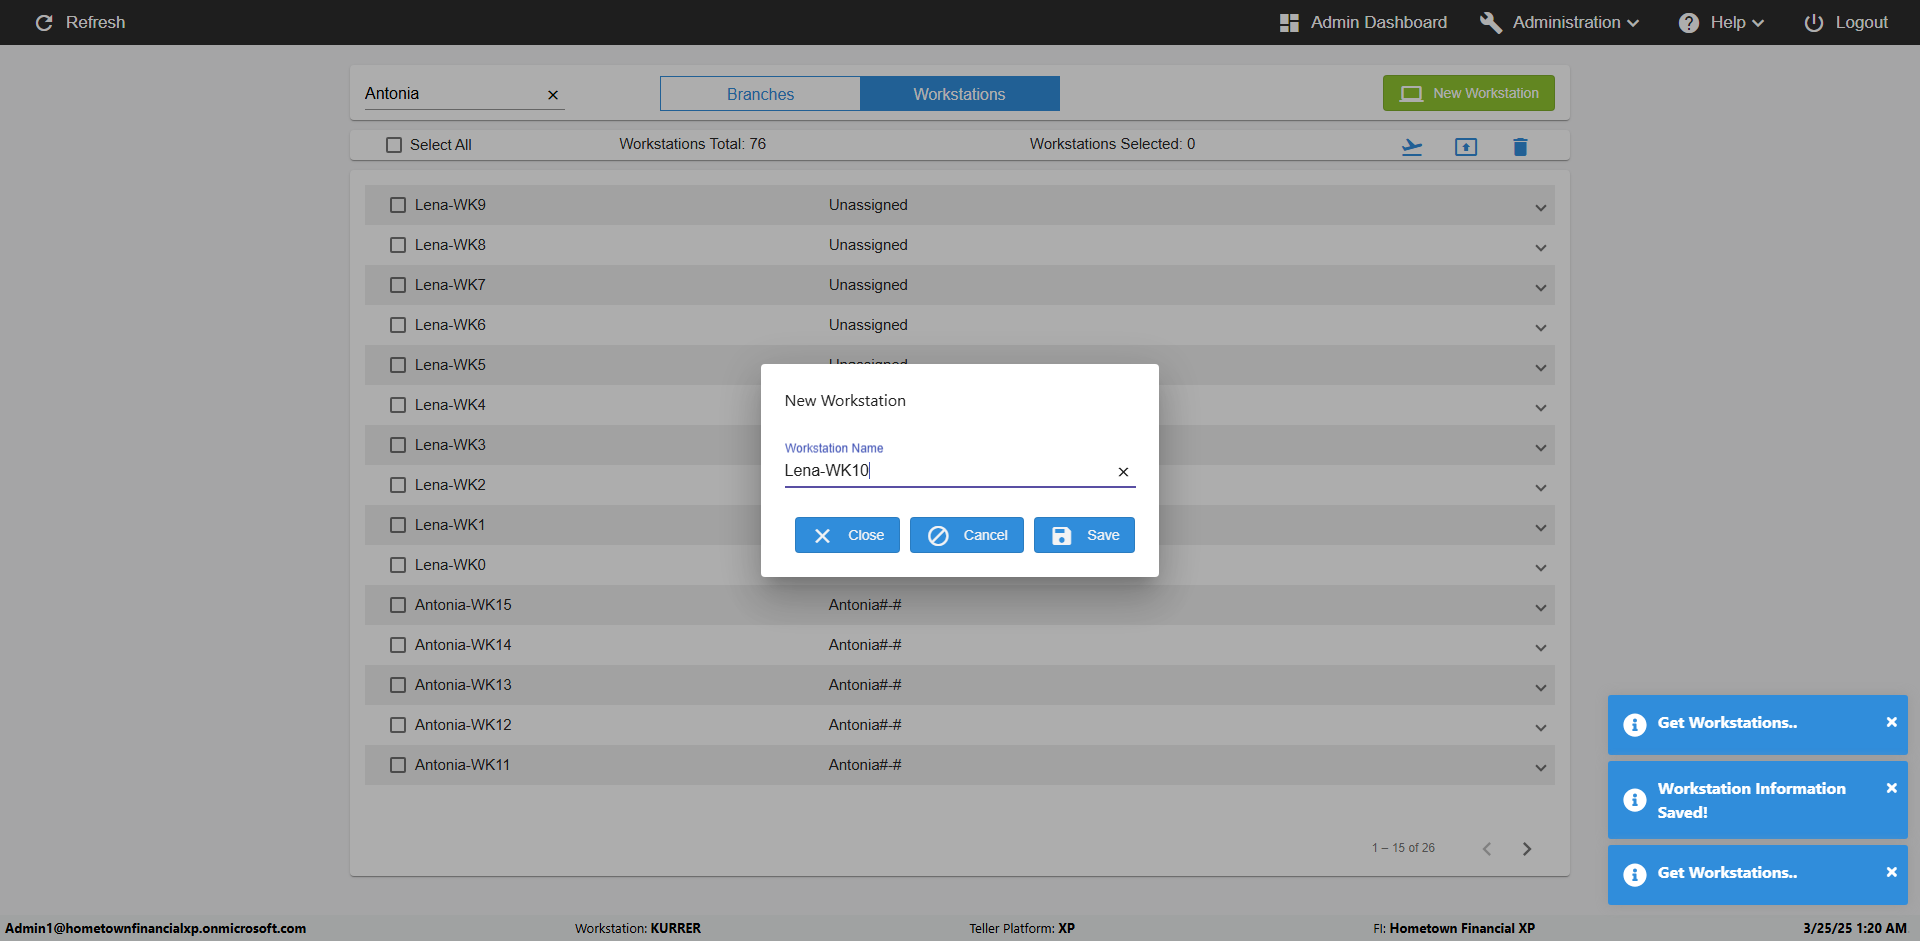Go to previous page of workstations
The height and width of the screenshot is (941, 1920).
pyautogui.click(x=1487, y=849)
